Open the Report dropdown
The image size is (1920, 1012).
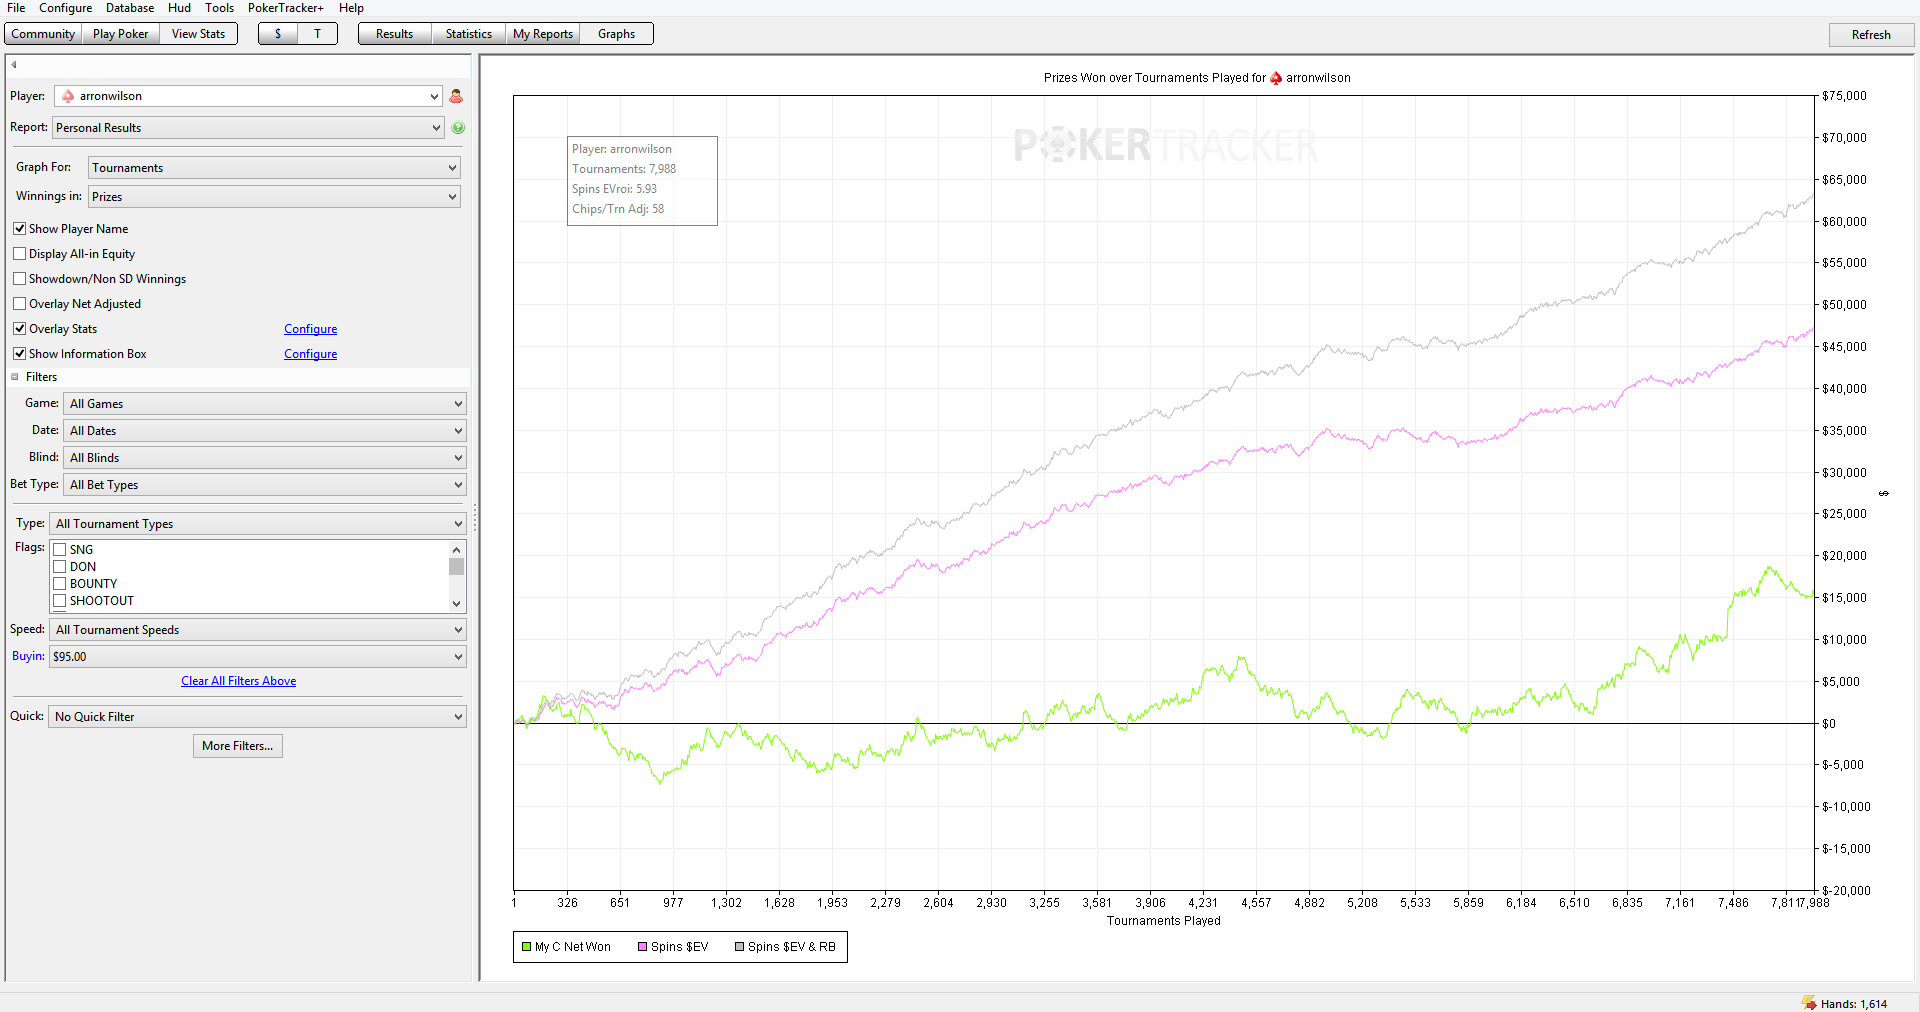coord(248,128)
